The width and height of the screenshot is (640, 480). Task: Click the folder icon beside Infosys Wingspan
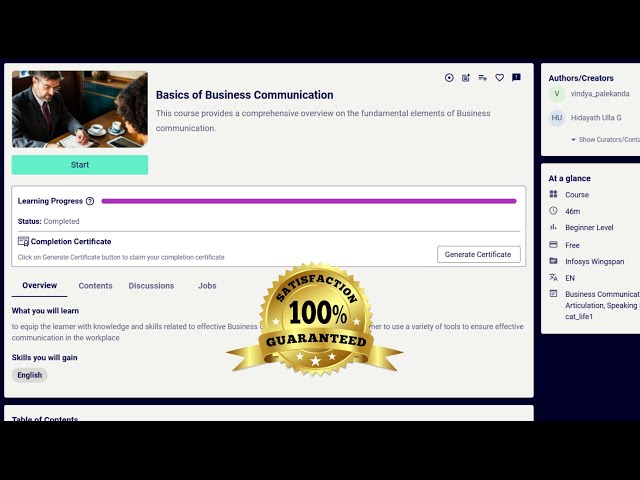553,261
